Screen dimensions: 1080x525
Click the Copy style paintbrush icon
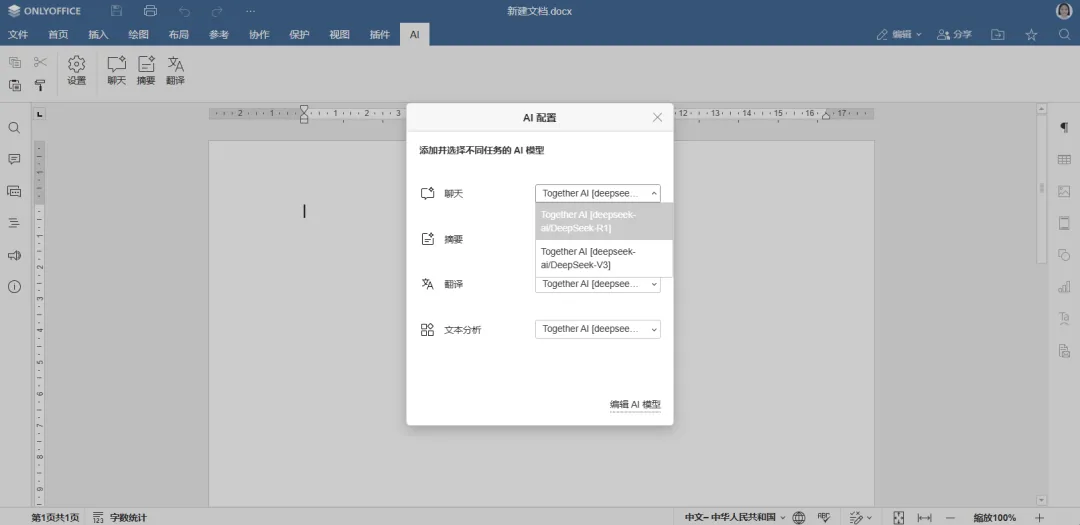(x=41, y=85)
